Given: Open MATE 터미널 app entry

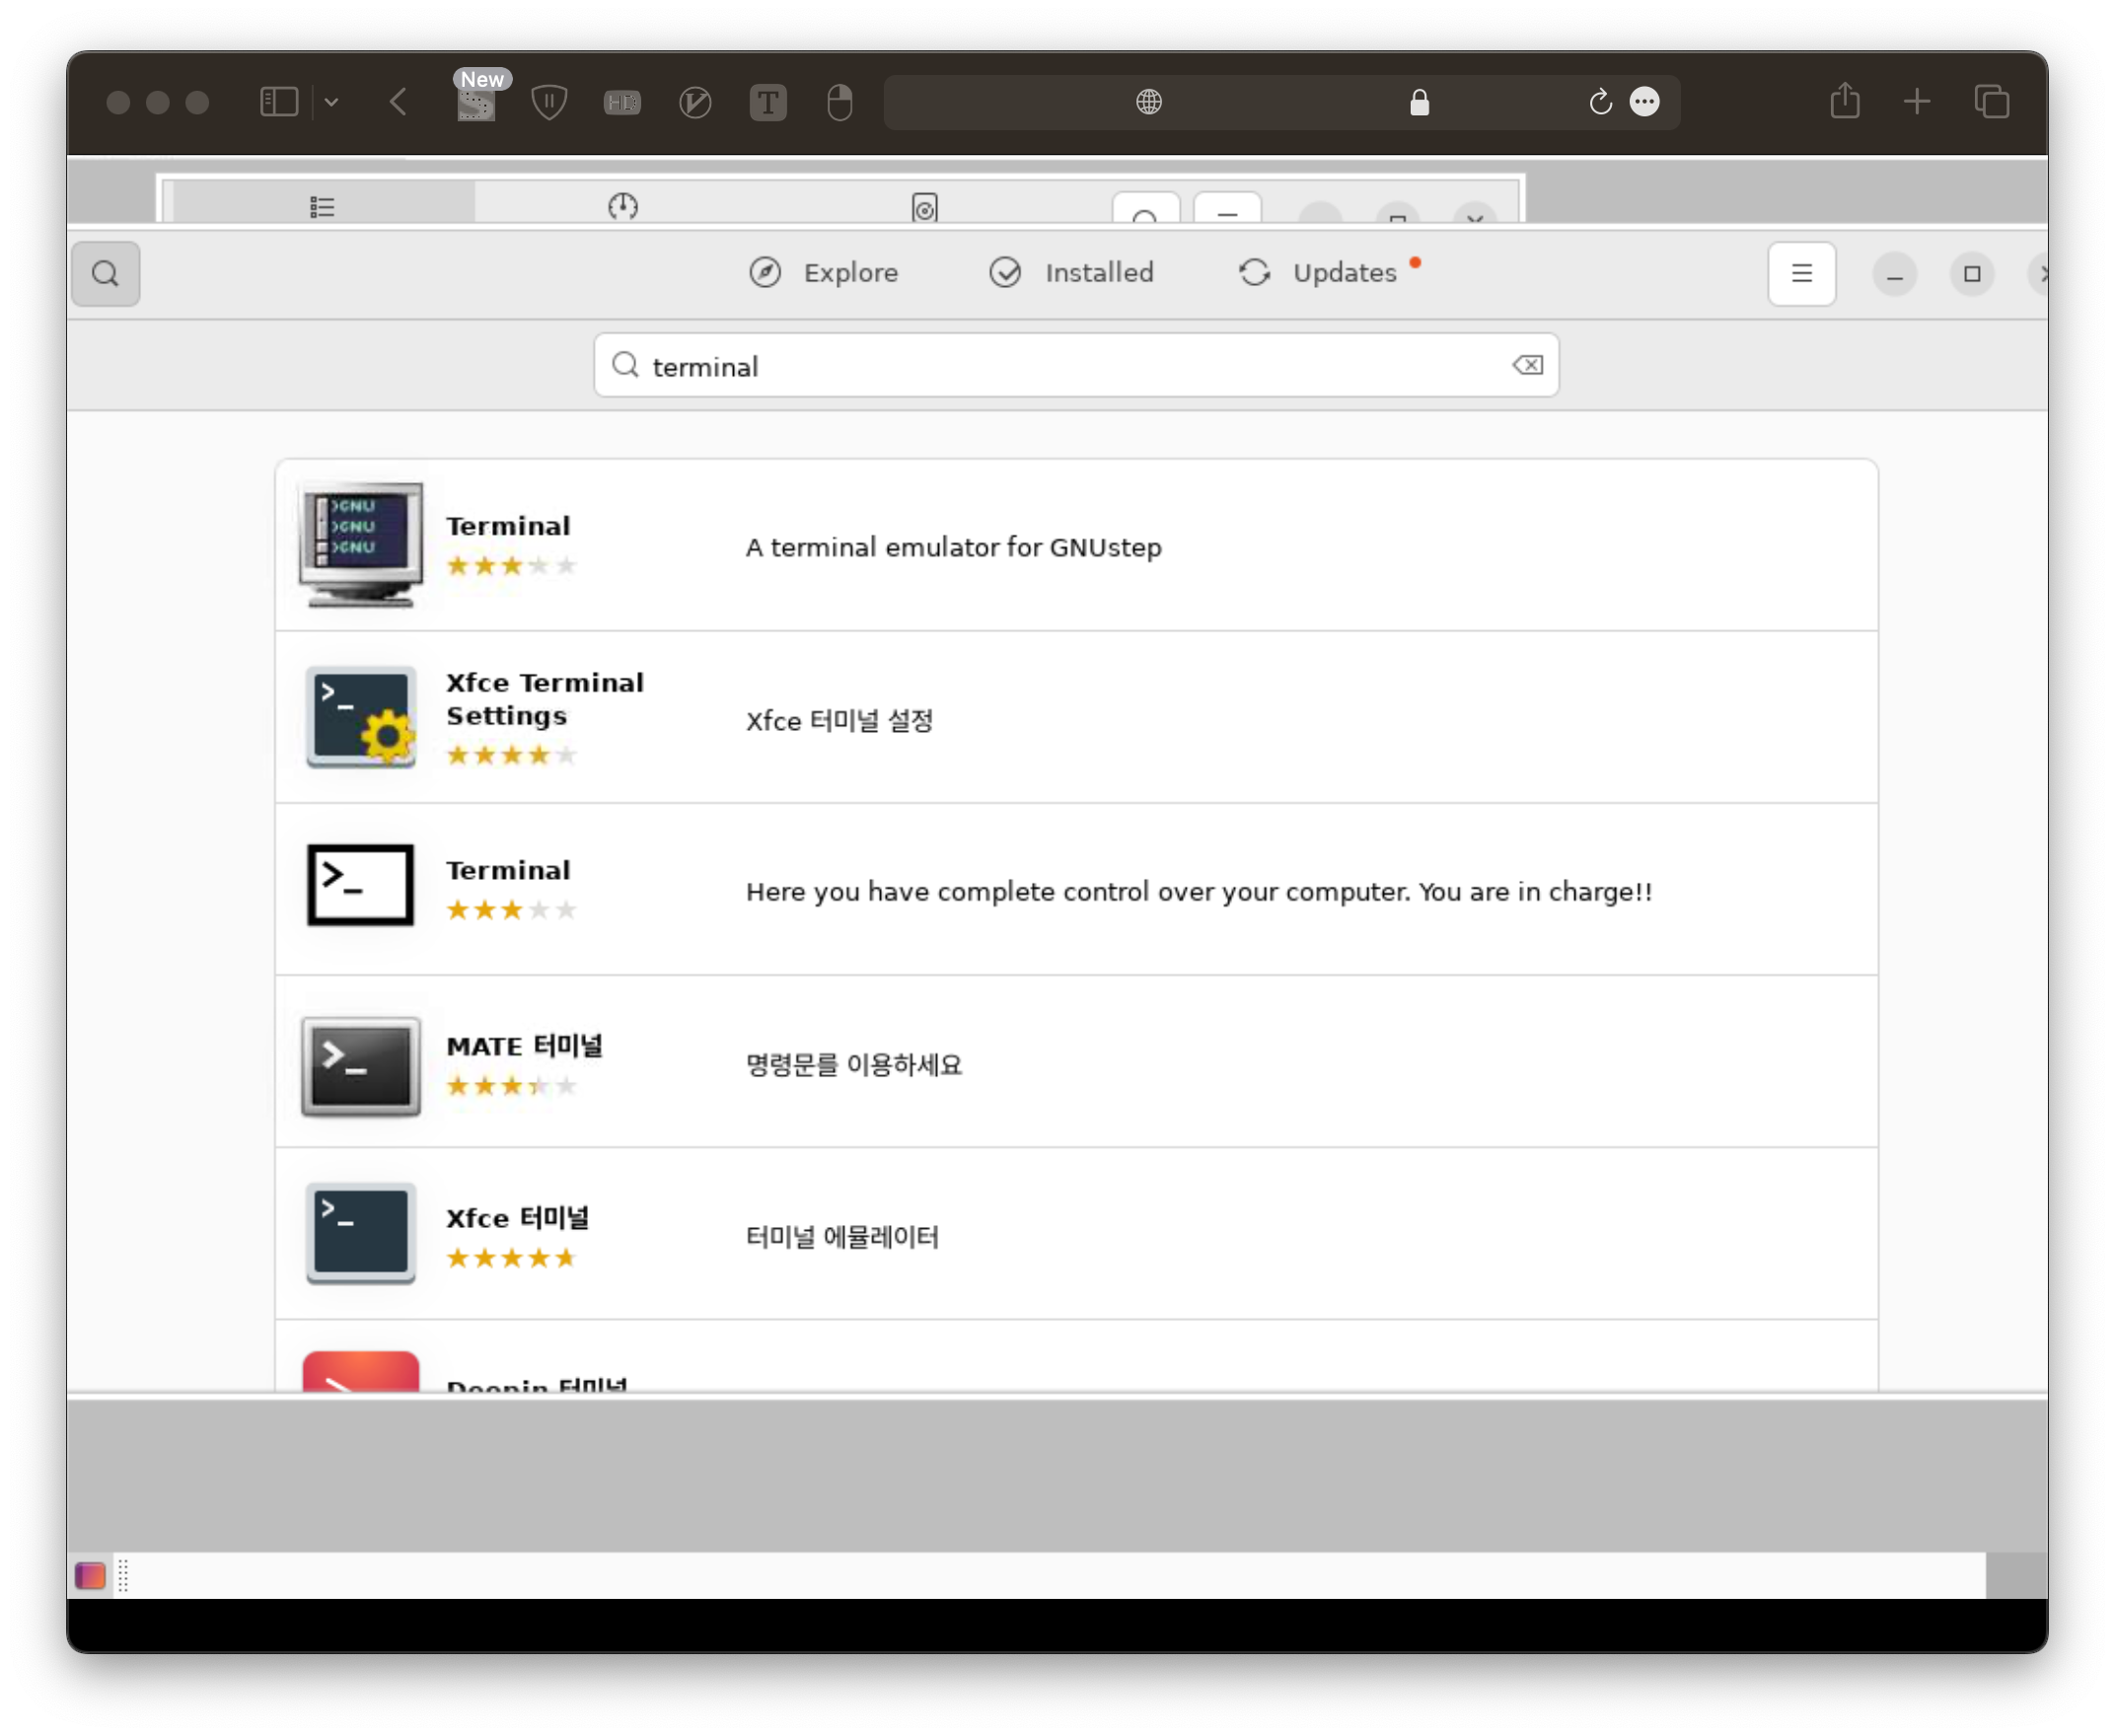Looking at the screenshot, I should point(524,1046).
